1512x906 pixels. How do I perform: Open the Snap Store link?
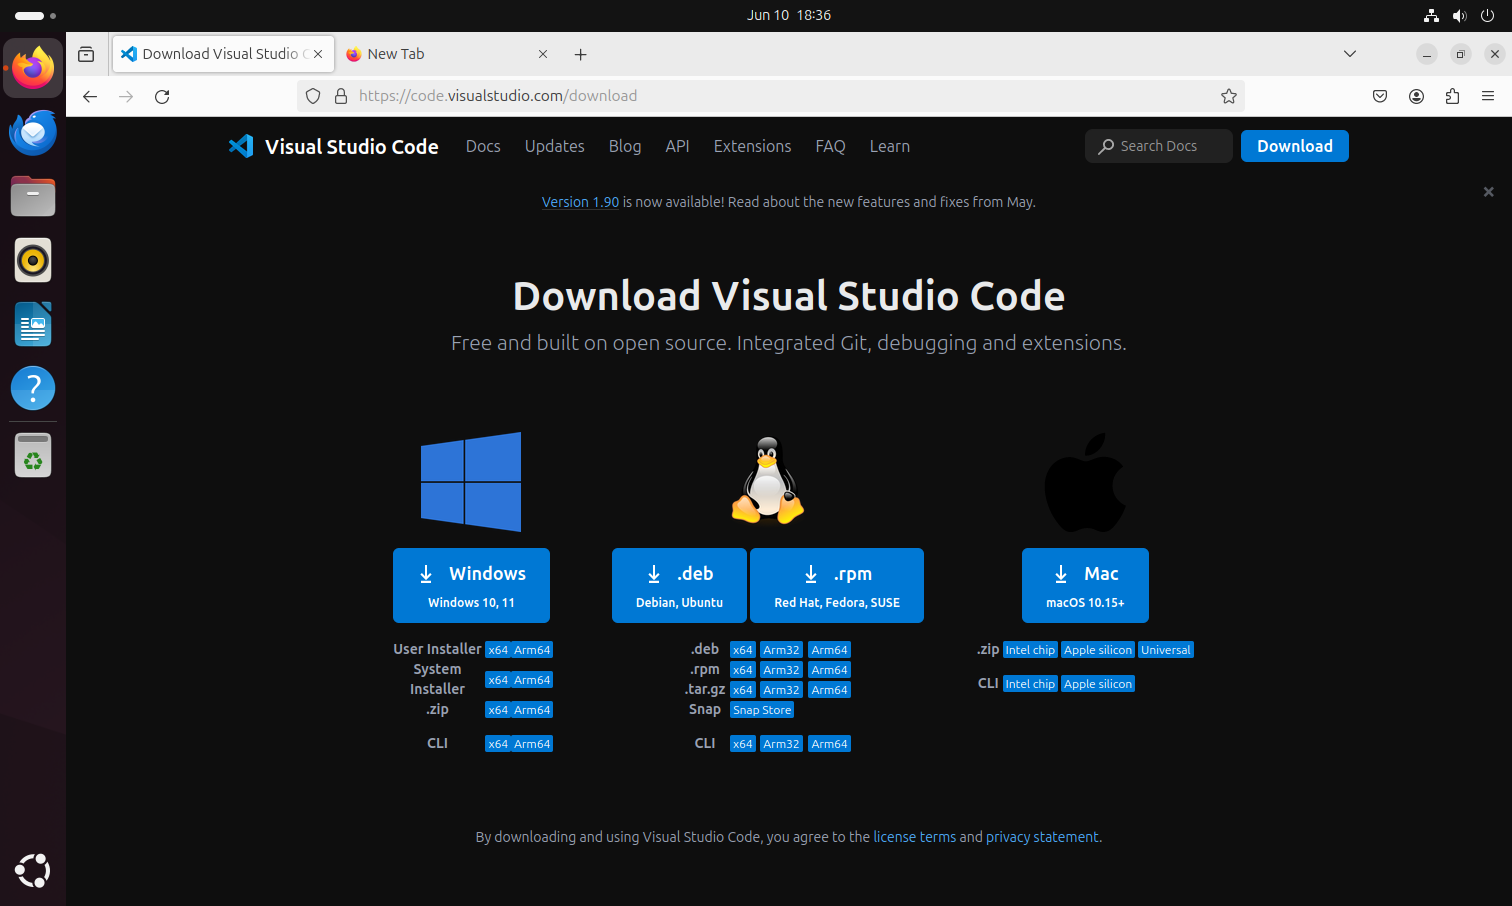762,710
